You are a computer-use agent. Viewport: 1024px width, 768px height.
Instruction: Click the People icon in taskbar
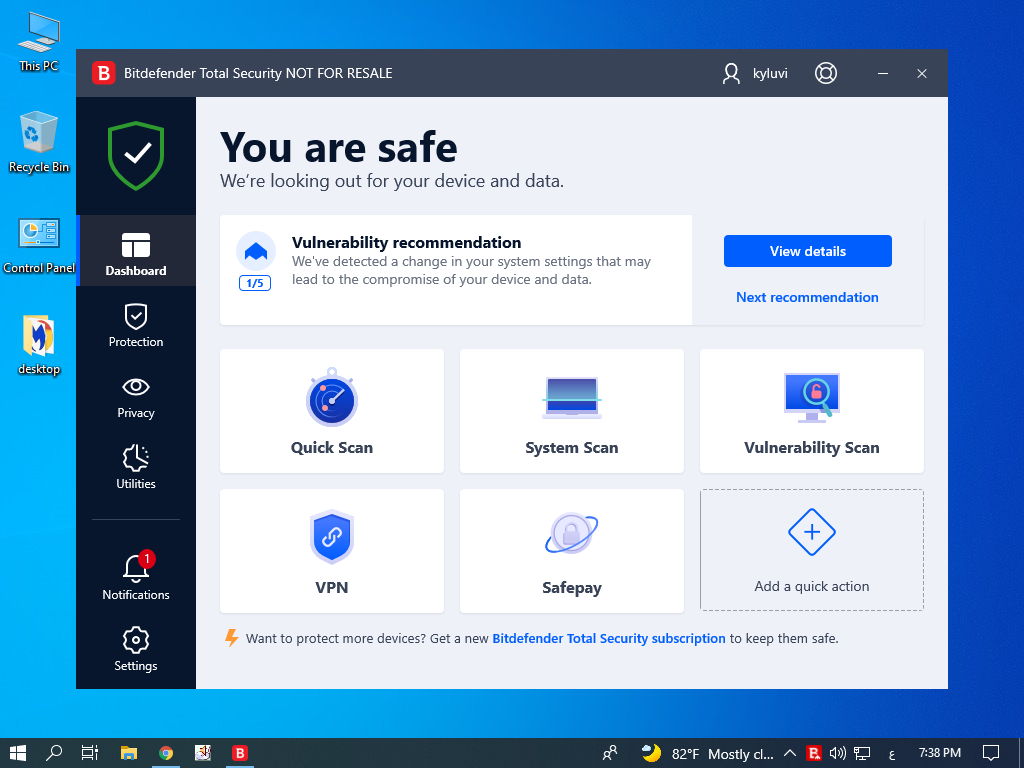pos(610,753)
